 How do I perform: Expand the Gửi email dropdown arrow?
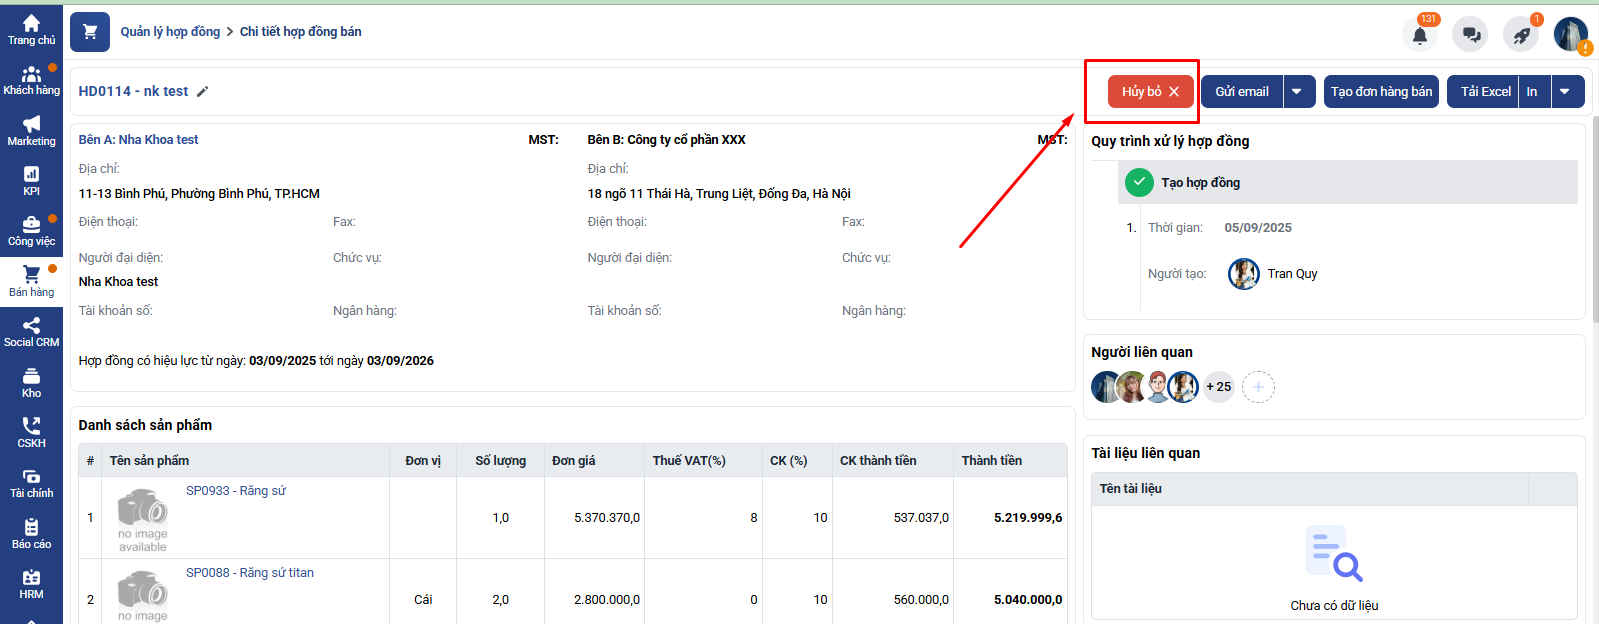pos(1297,92)
